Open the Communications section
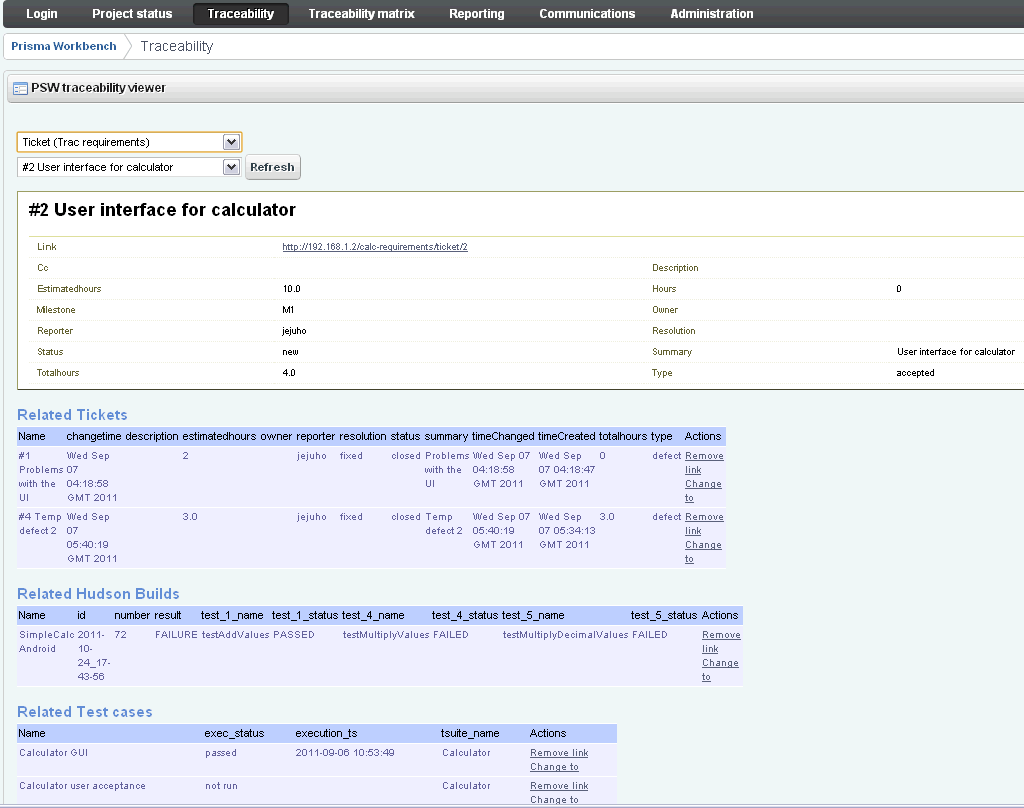Screen dimensions: 1024x808 (x=587, y=13)
